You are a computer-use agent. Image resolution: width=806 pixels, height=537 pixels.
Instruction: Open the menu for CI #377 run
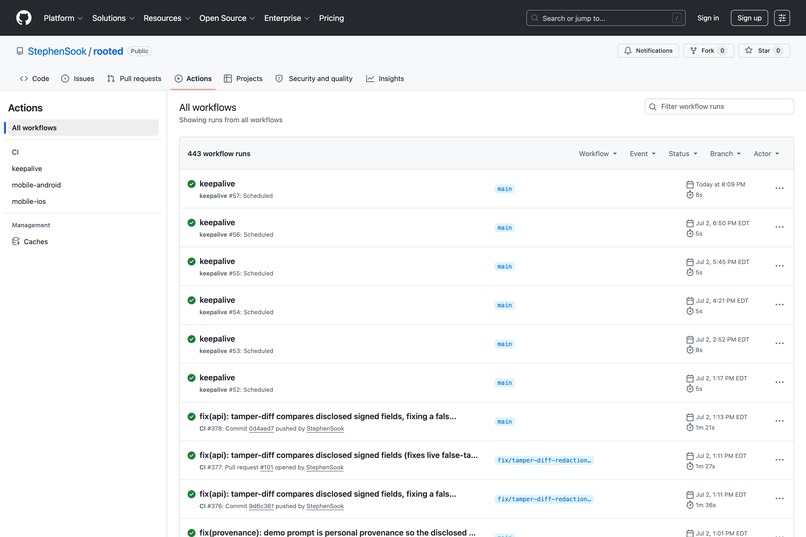[779, 460]
